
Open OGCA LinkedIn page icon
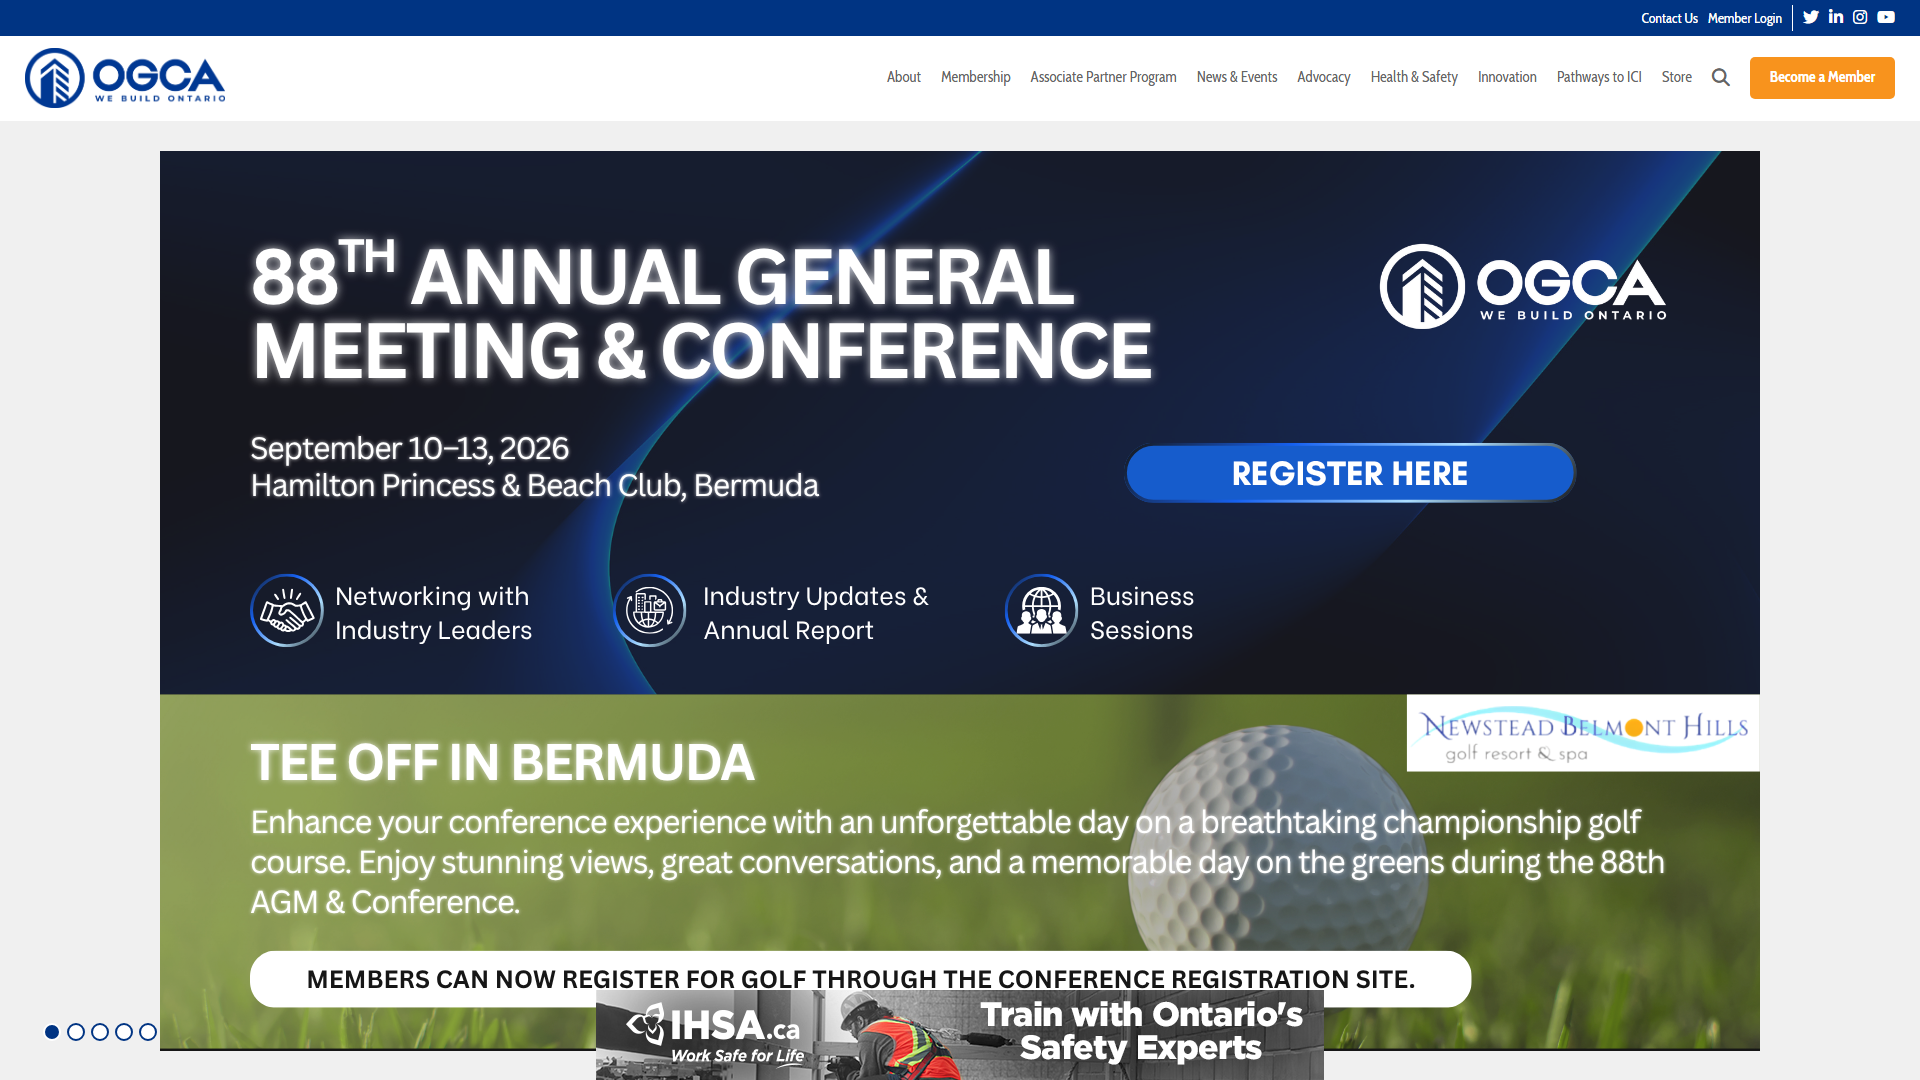[1836, 17]
